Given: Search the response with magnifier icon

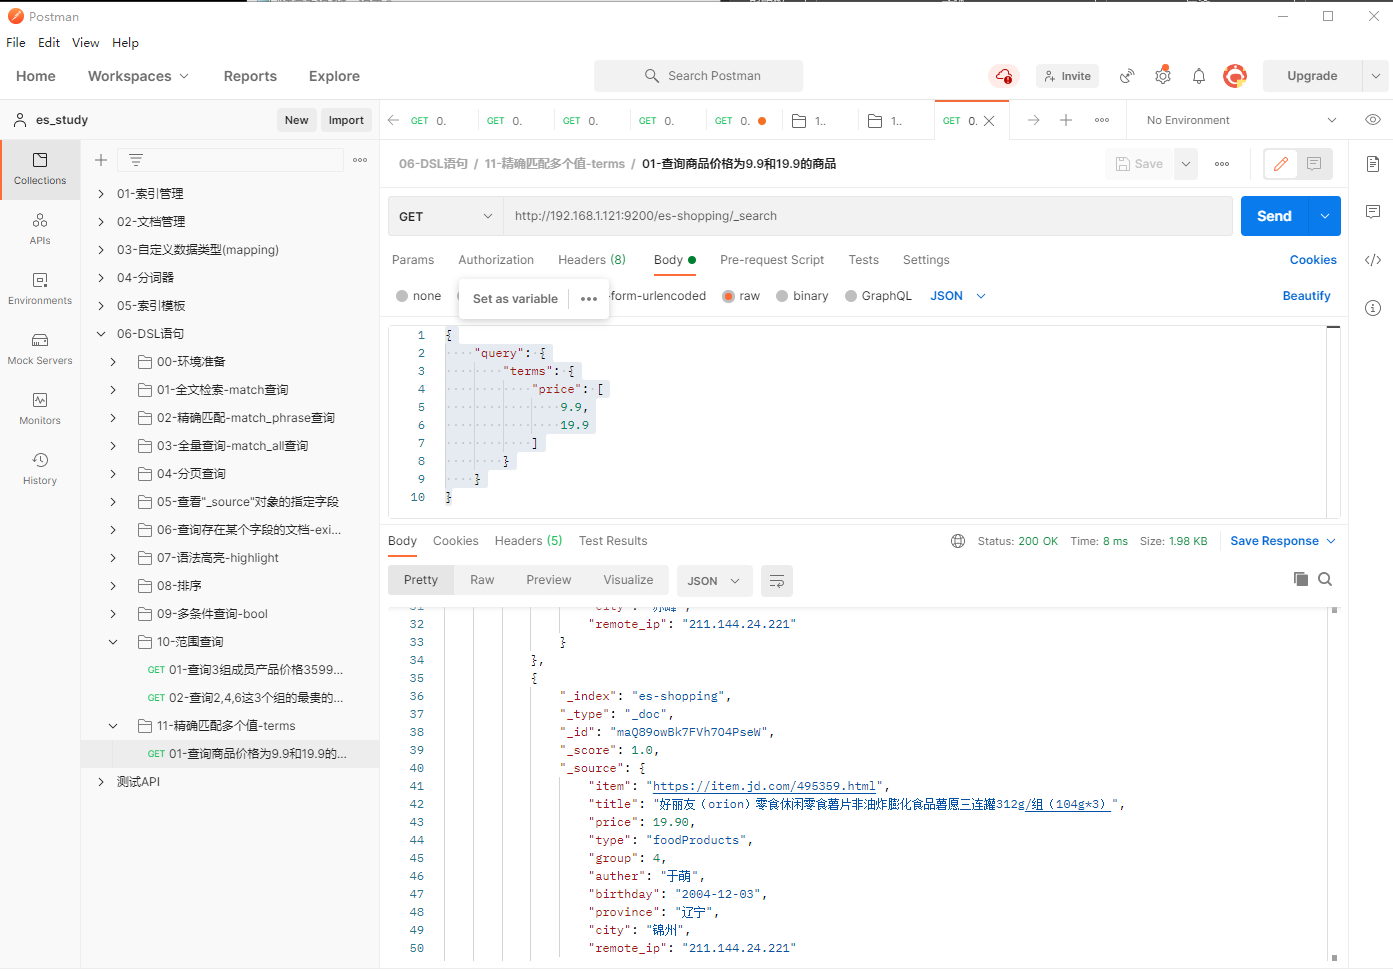Looking at the screenshot, I should click(1325, 579).
